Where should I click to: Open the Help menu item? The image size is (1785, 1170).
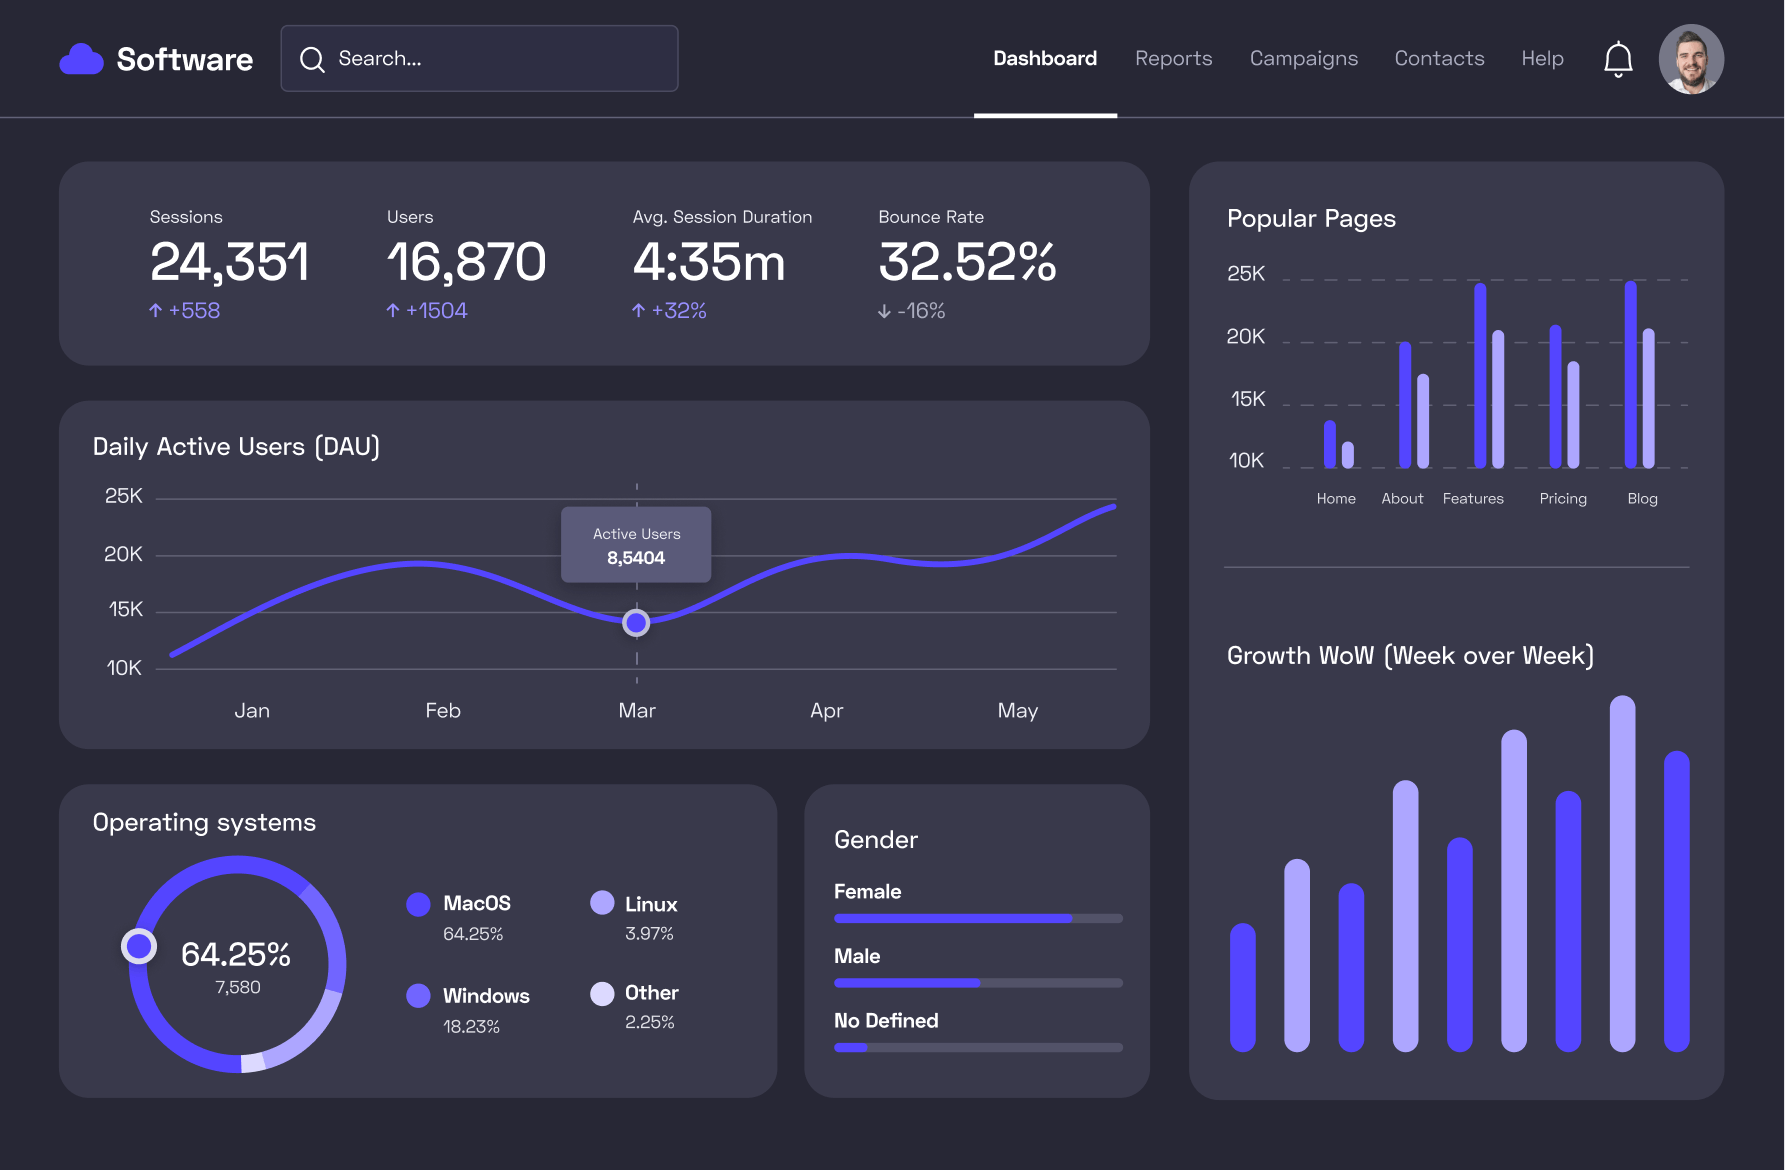coord(1542,59)
